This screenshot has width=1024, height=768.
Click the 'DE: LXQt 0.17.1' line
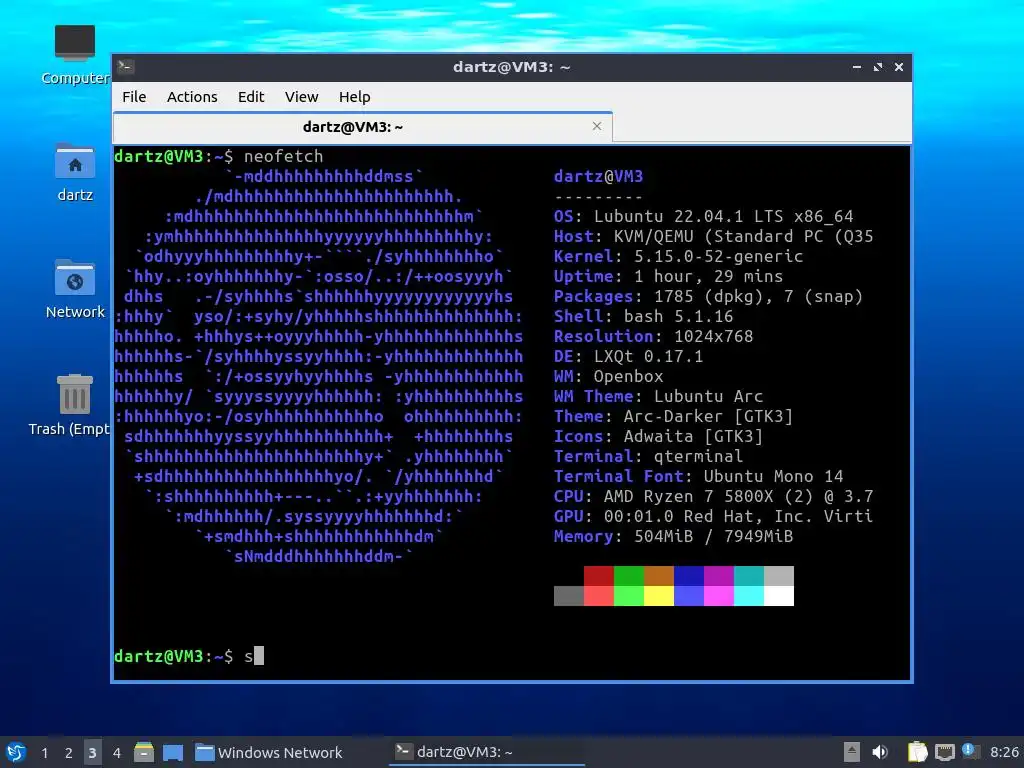click(628, 356)
